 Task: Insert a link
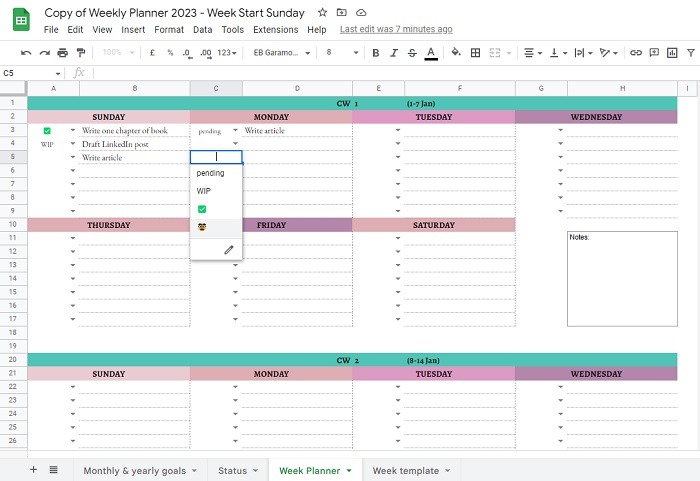pos(636,53)
